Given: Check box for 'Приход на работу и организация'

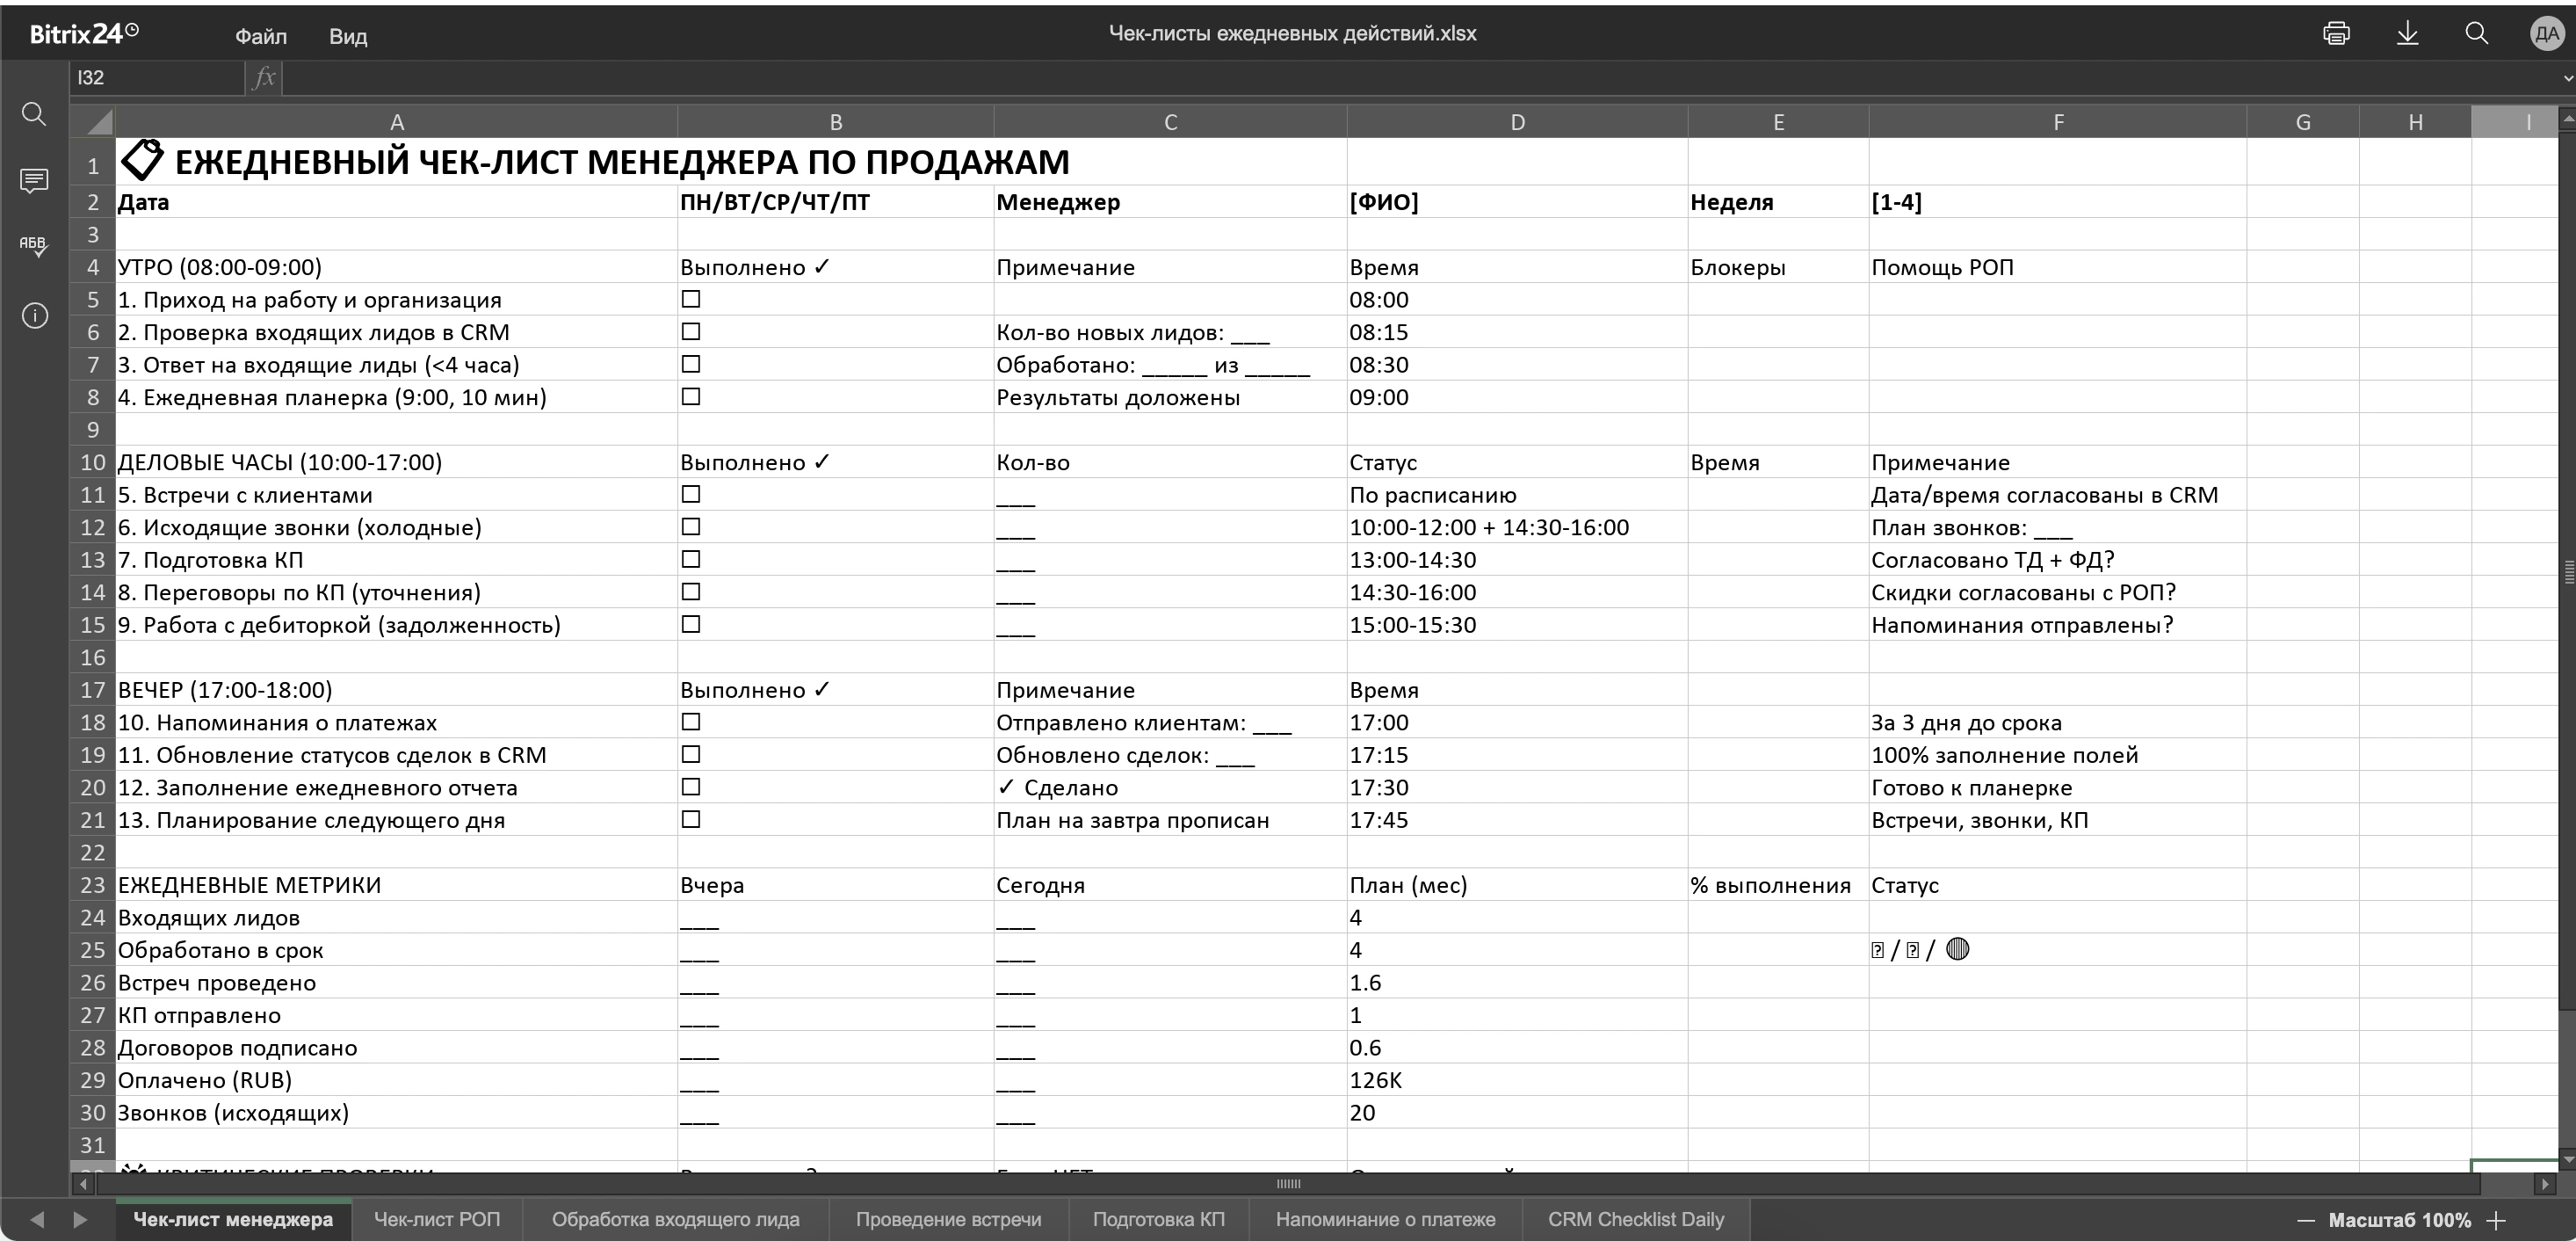Looking at the screenshot, I should [691, 299].
